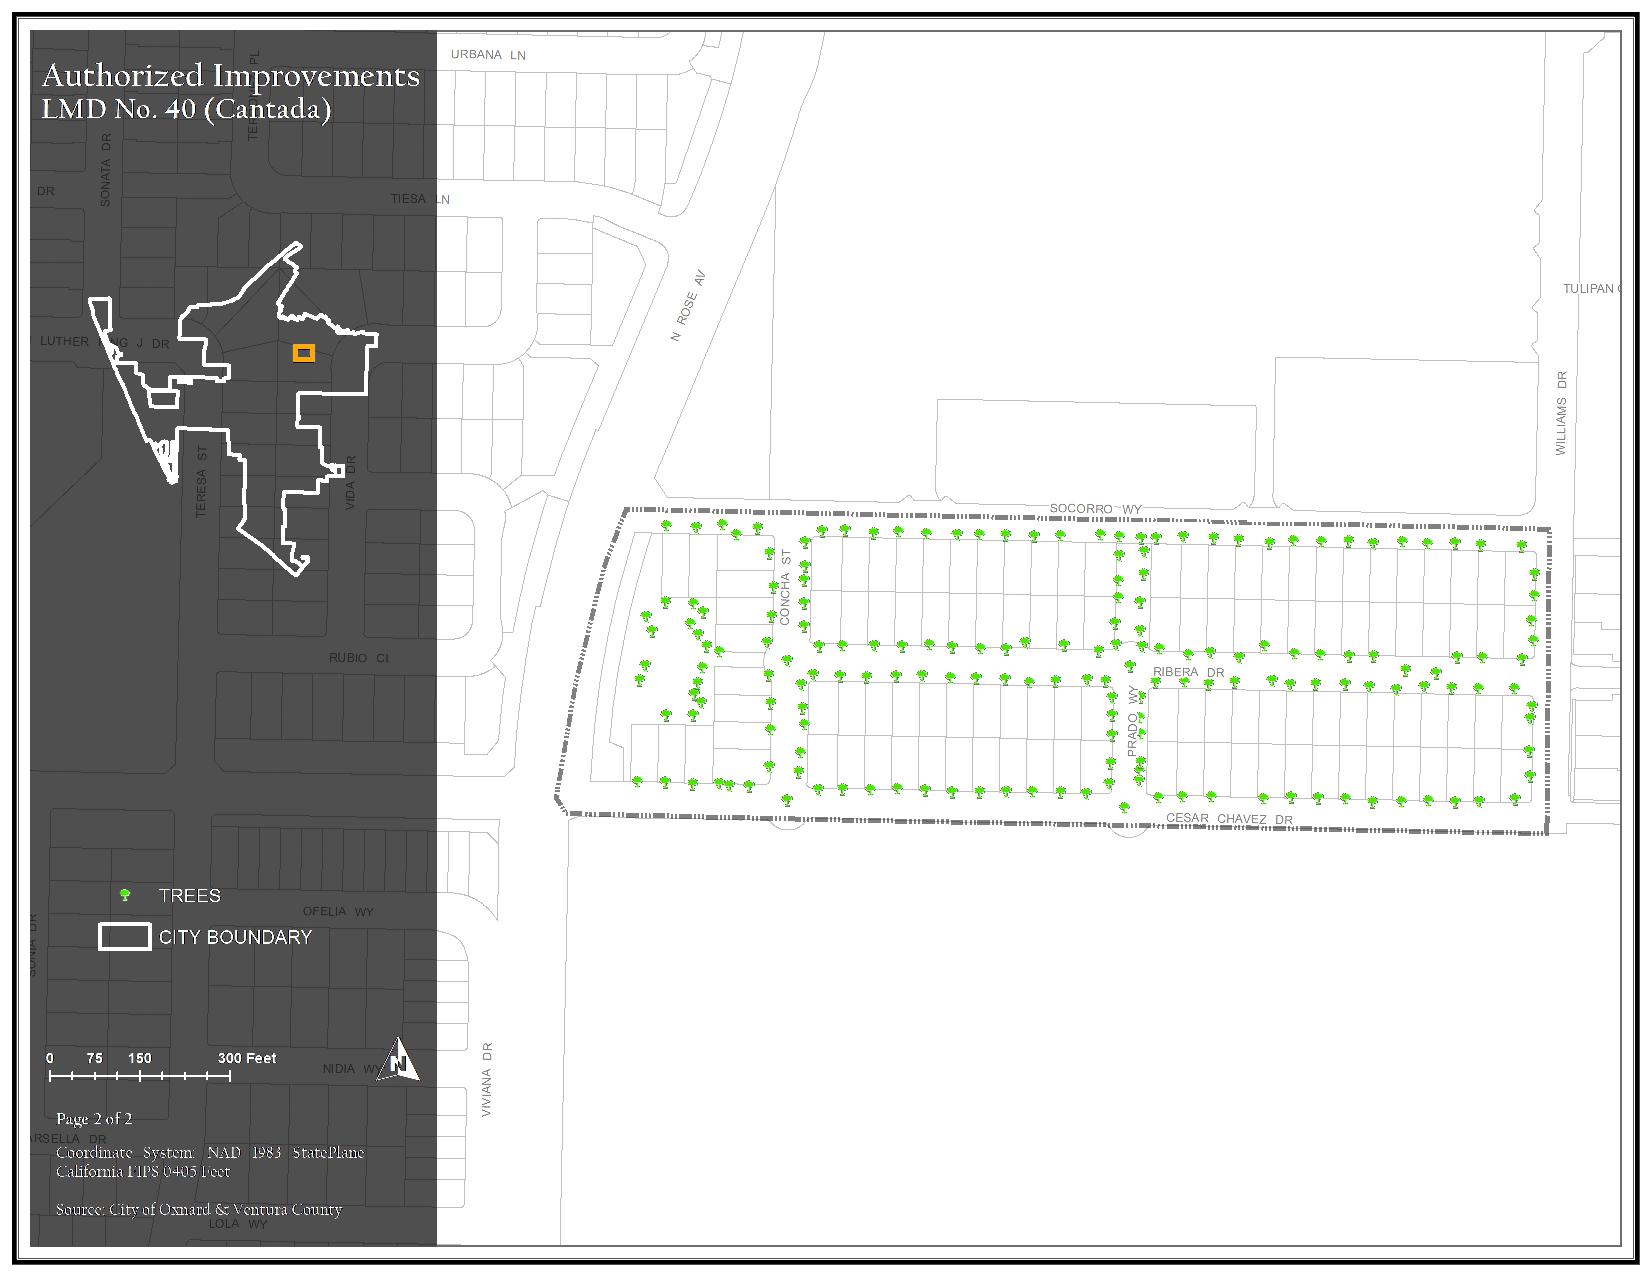This screenshot has width=1650, height=1275.
Task: Click the 'TULIPAN' street label at right edge
Action: coord(1590,288)
